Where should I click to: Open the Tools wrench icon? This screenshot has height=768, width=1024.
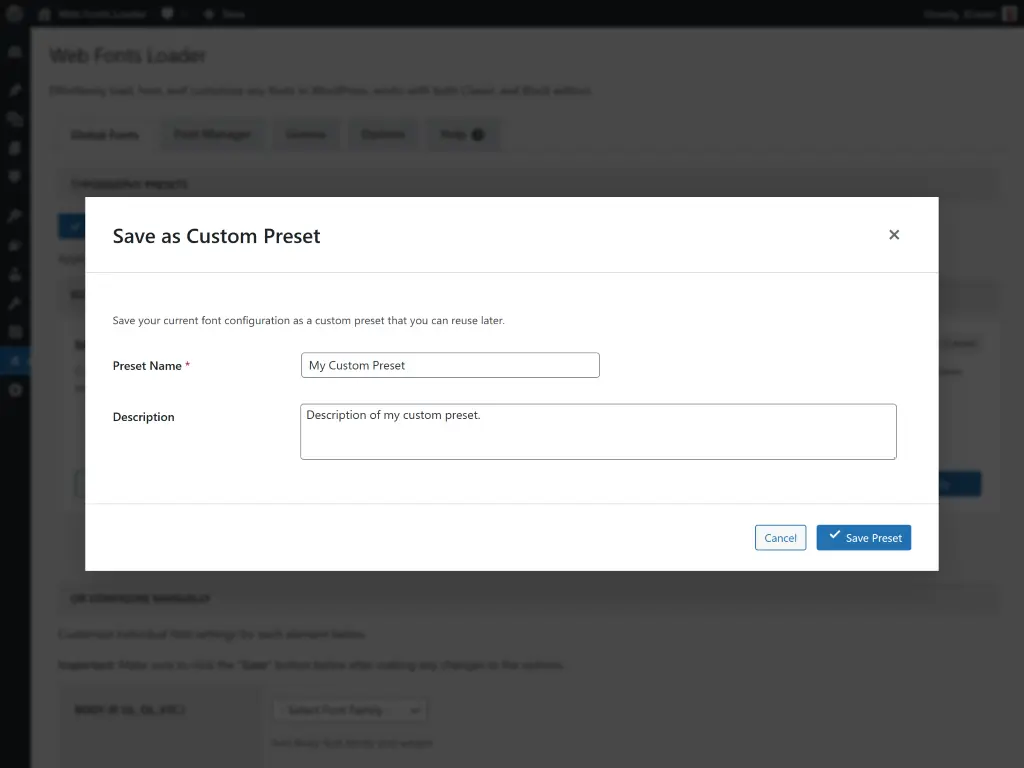tap(14, 304)
